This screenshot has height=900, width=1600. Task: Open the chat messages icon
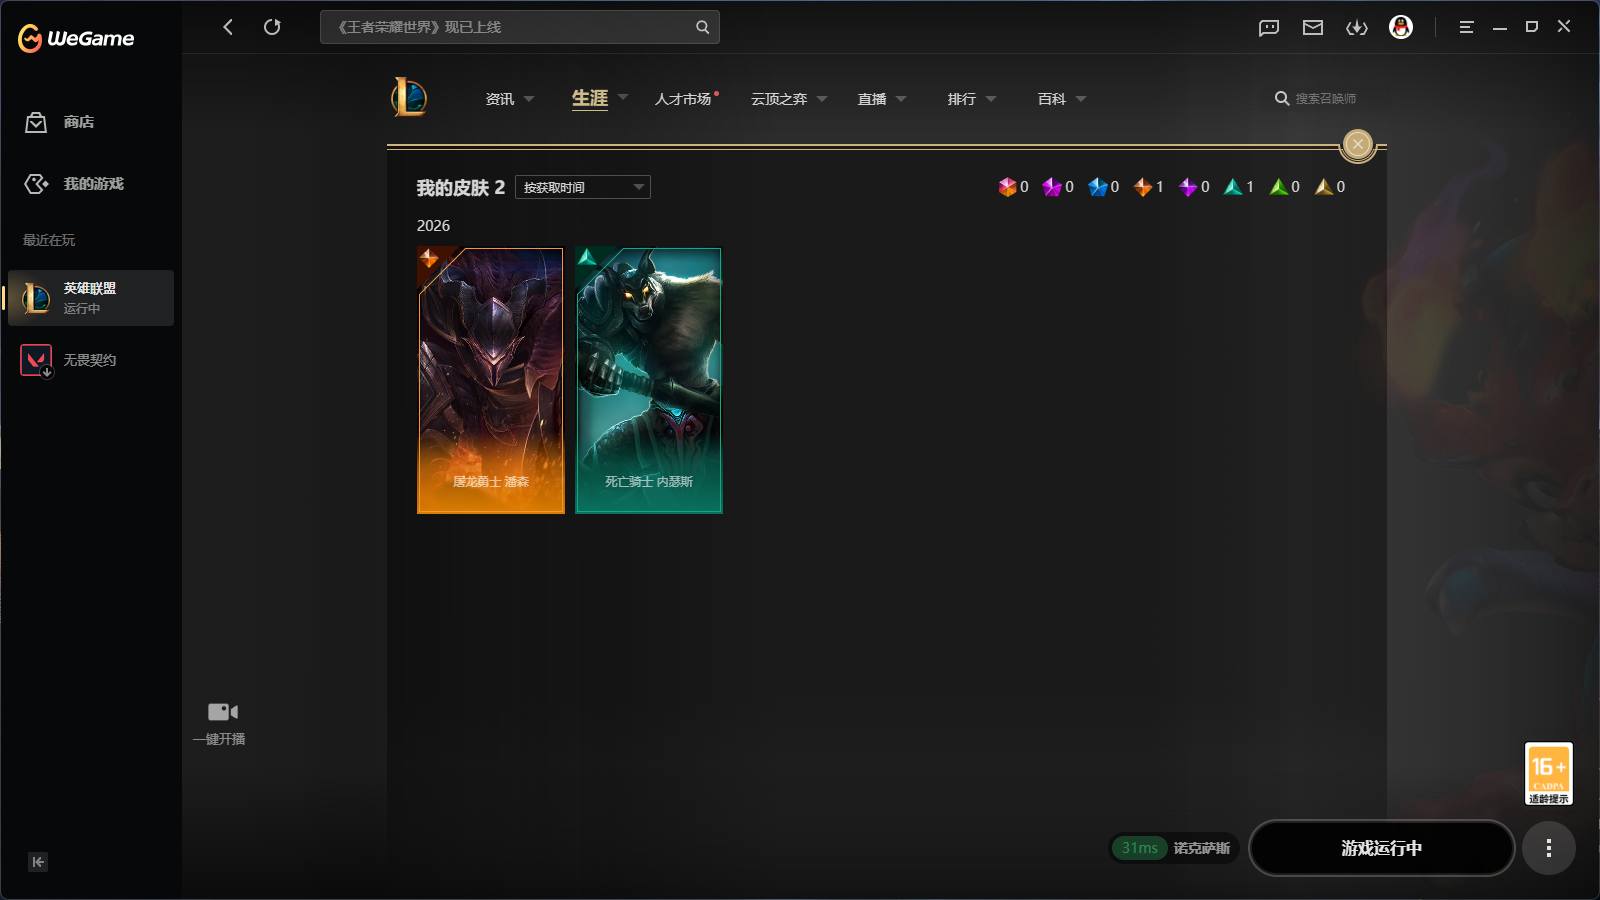click(x=1269, y=28)
